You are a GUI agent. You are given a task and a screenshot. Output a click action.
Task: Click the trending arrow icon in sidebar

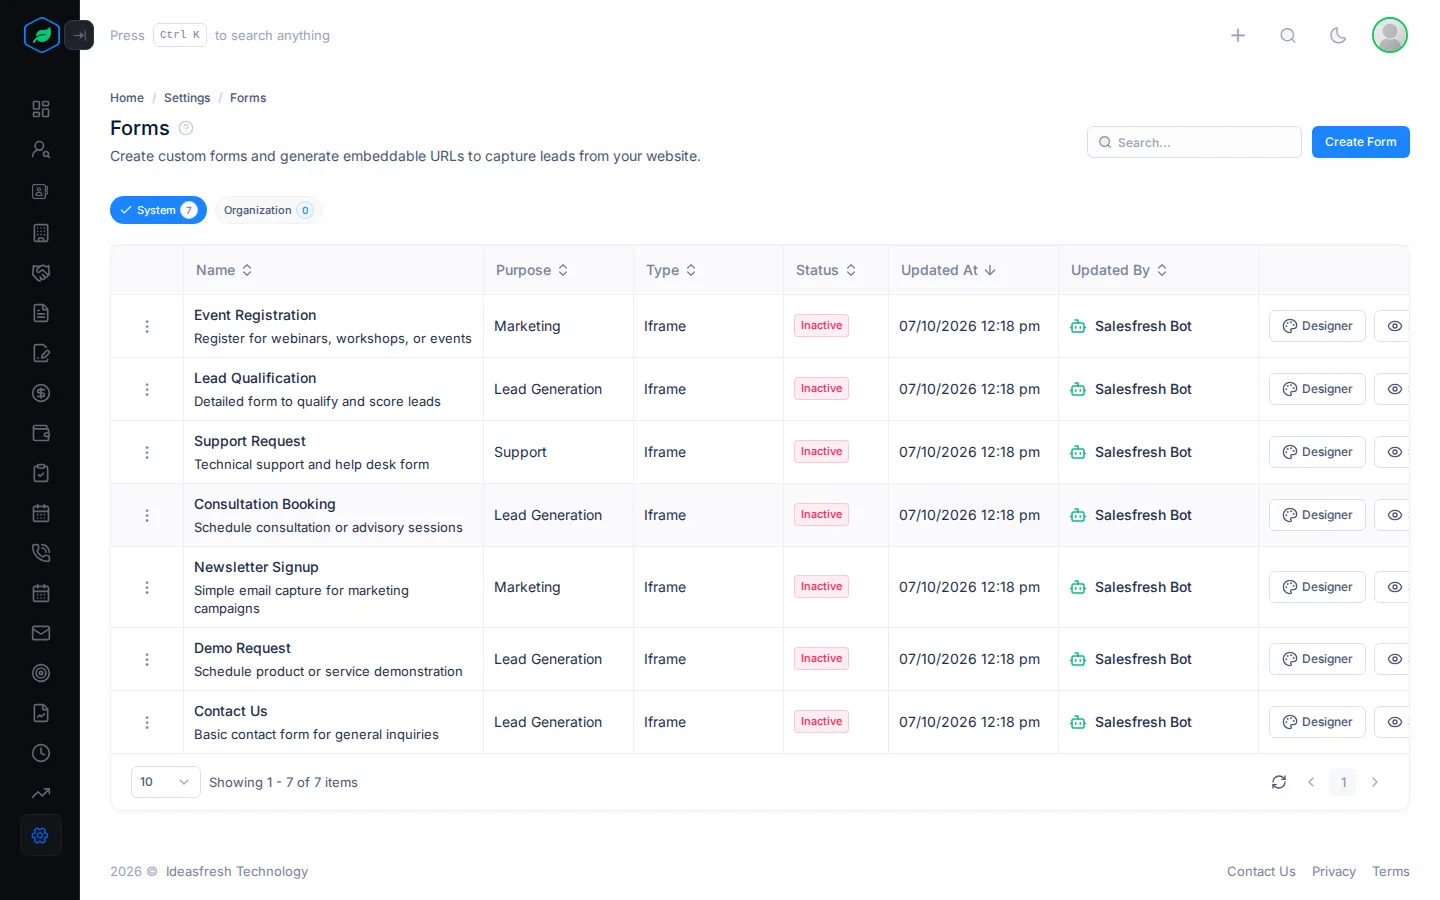click(x=41, y=793)
